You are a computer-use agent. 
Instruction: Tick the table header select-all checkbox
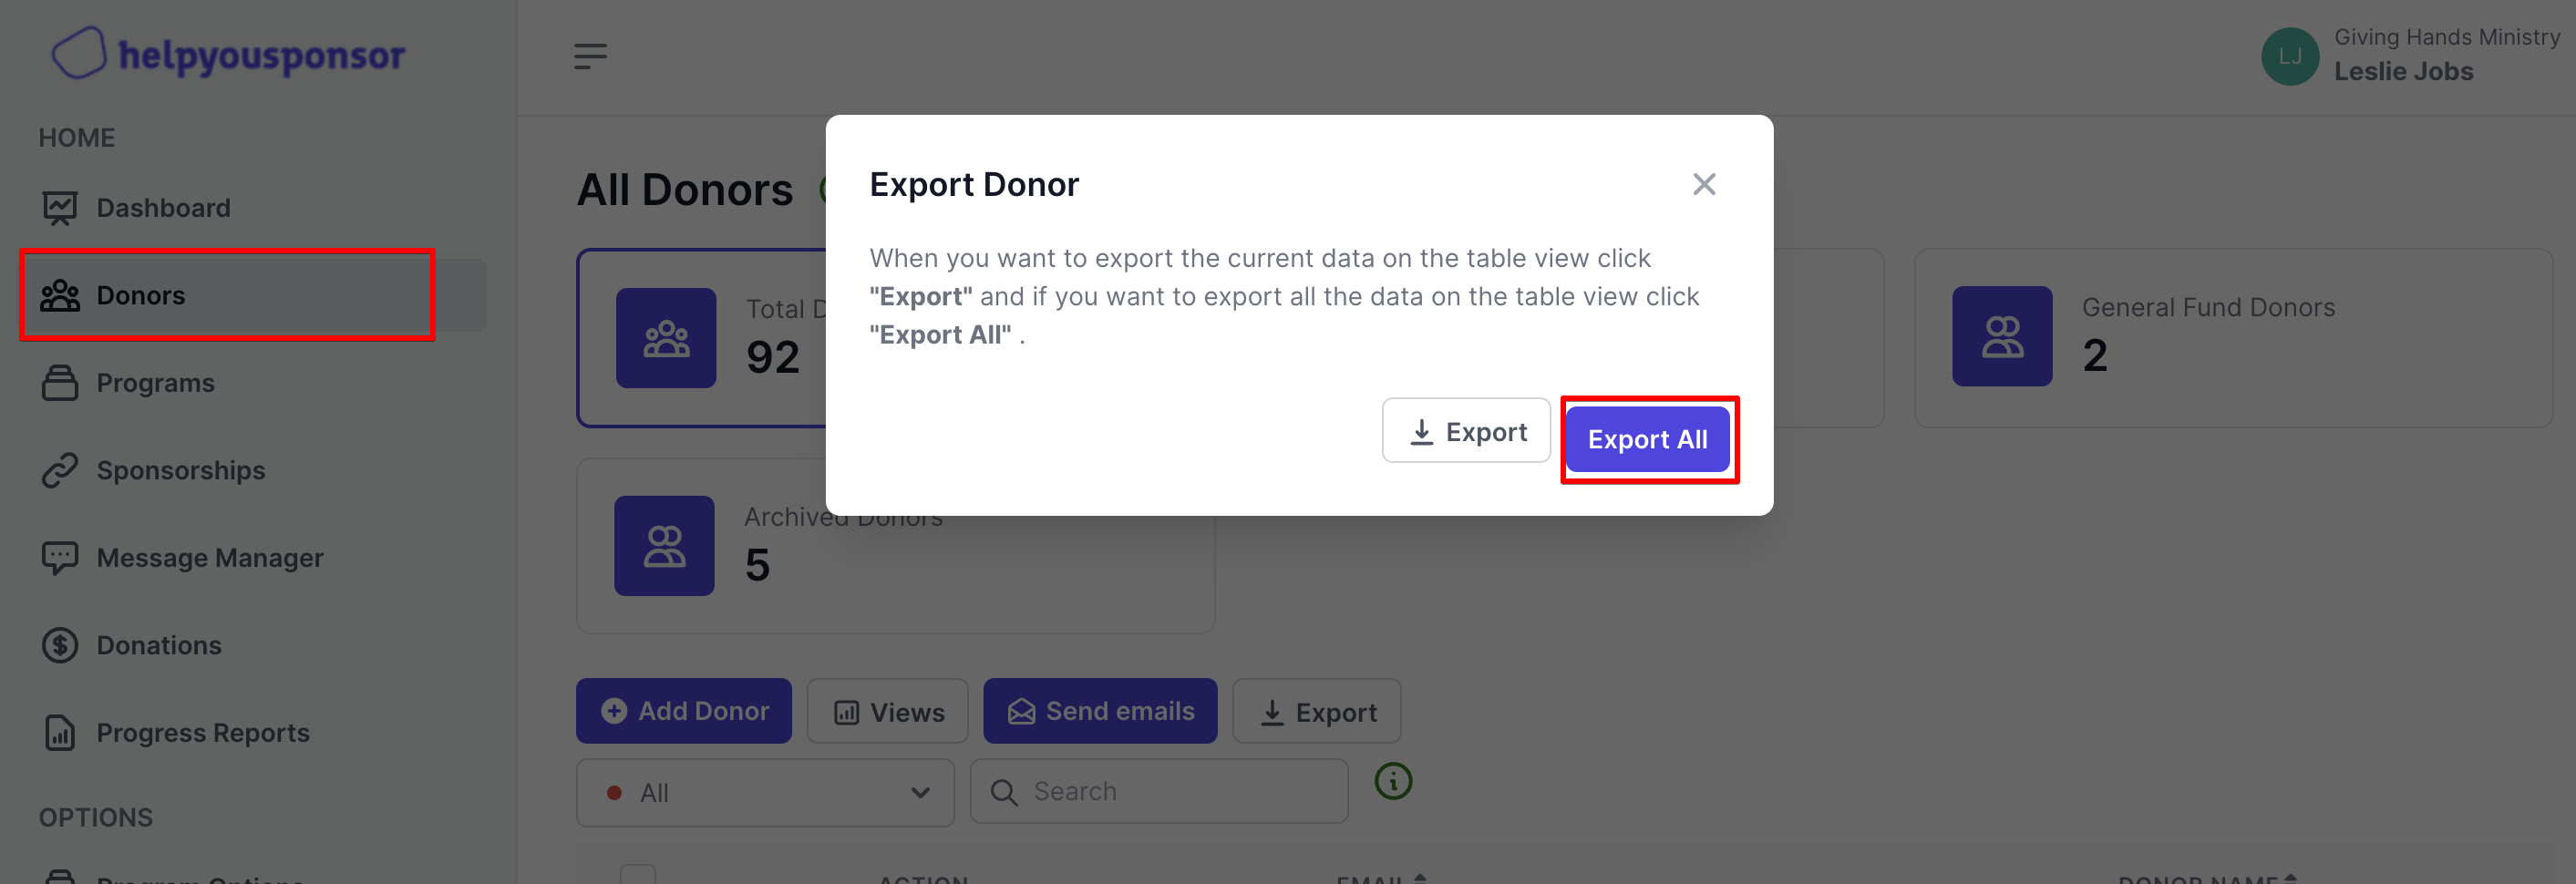638,875
